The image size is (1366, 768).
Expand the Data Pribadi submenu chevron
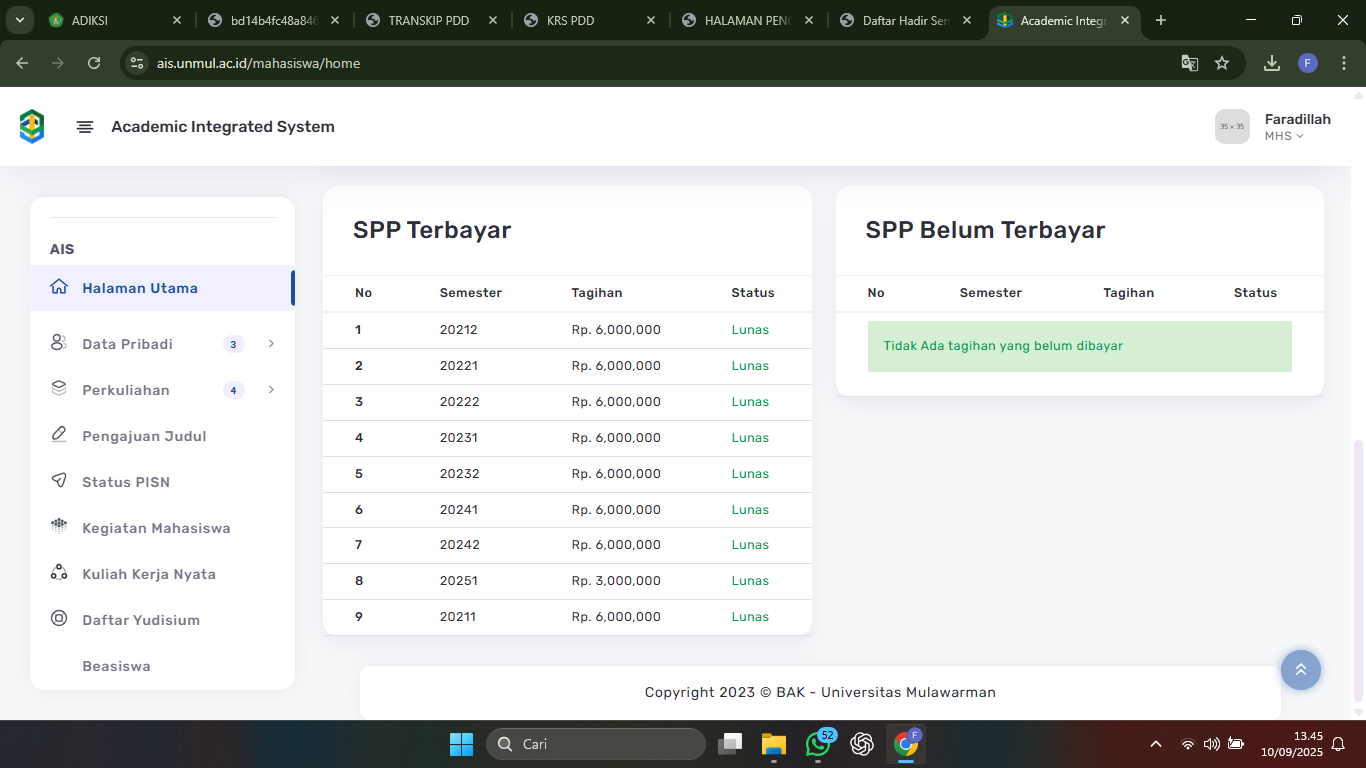tap(271, 344)
